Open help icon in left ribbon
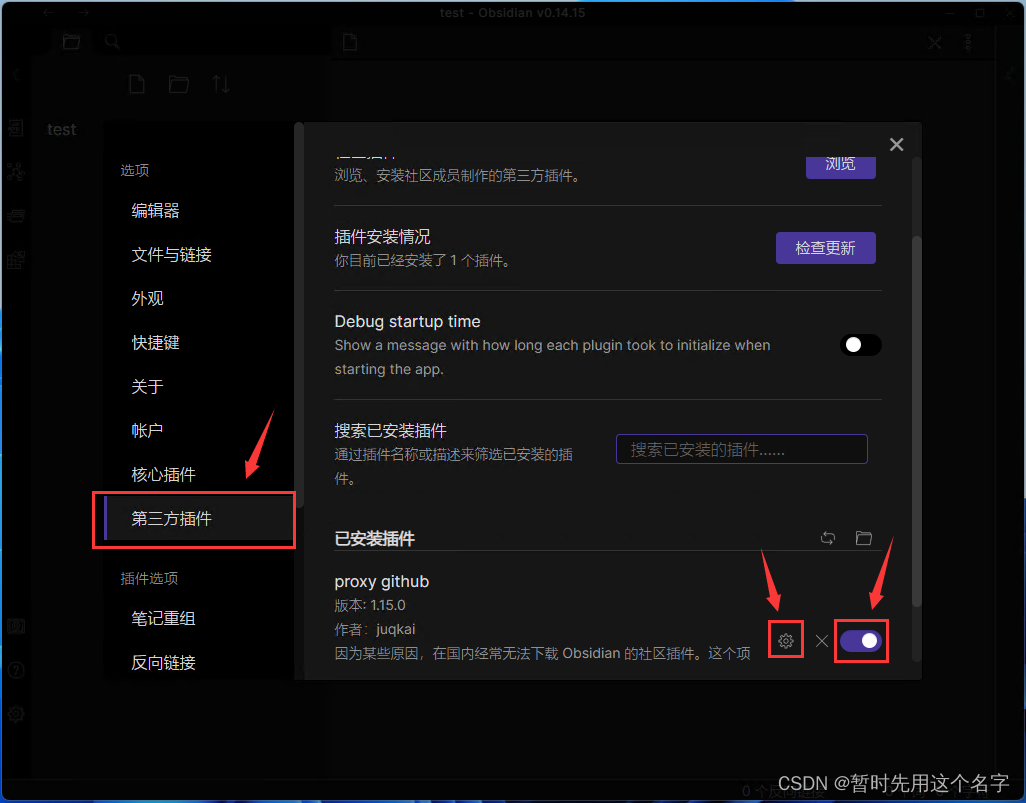 (16, 670)
